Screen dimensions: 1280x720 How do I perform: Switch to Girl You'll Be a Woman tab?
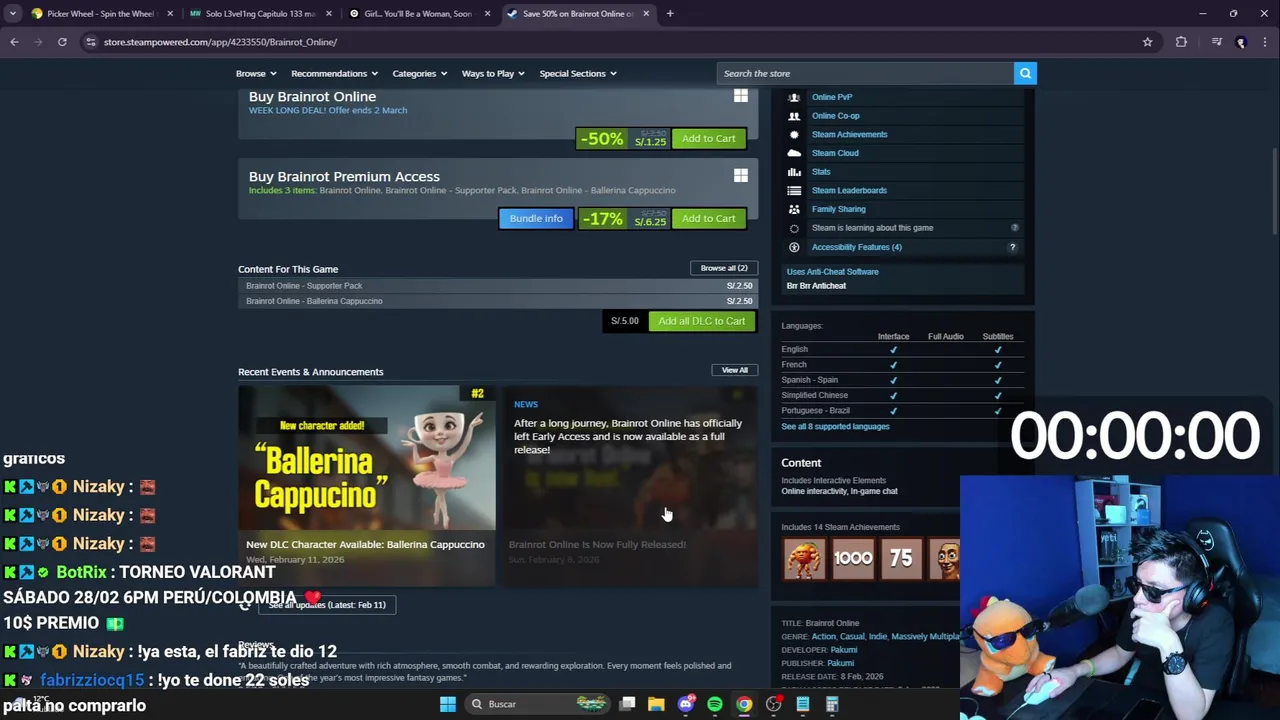(418, 14)
